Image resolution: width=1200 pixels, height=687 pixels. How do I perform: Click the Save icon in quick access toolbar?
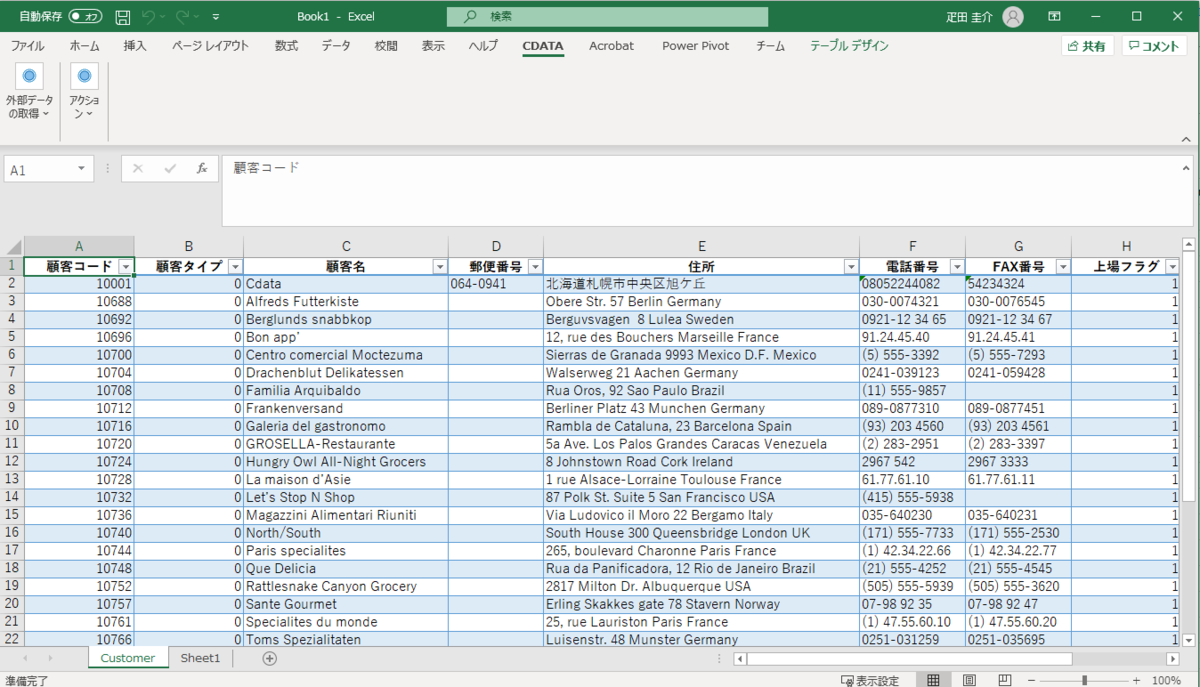122,15
